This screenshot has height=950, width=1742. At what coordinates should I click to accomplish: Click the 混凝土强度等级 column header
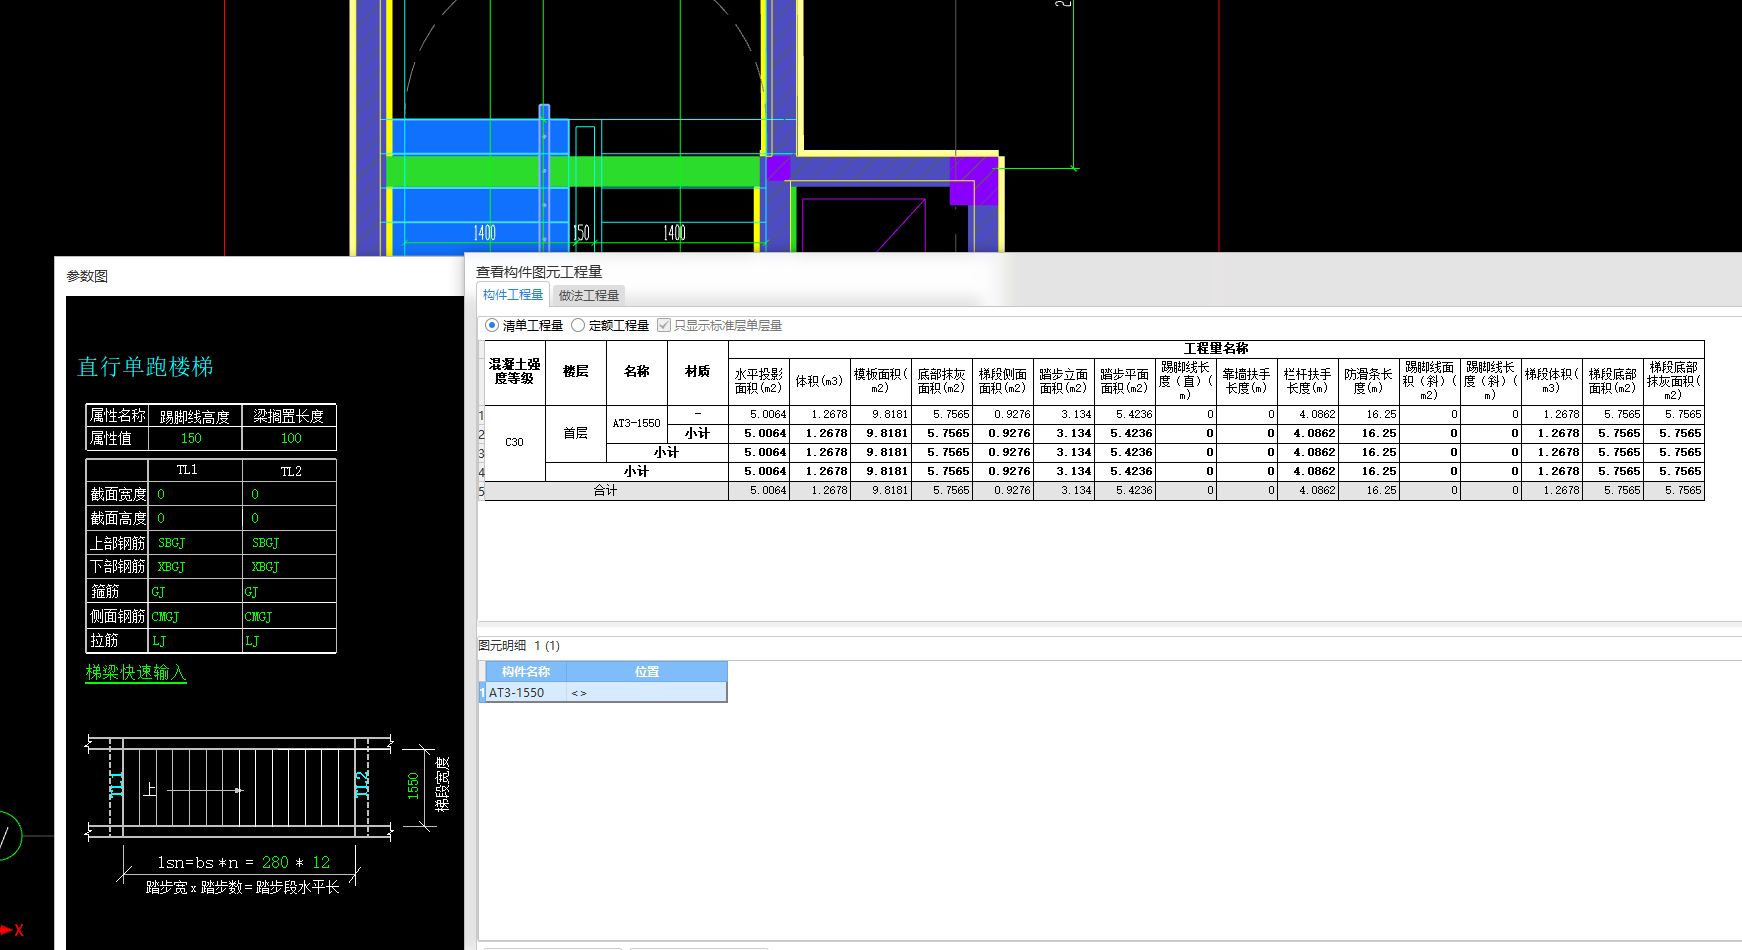[x=515, y=372]
